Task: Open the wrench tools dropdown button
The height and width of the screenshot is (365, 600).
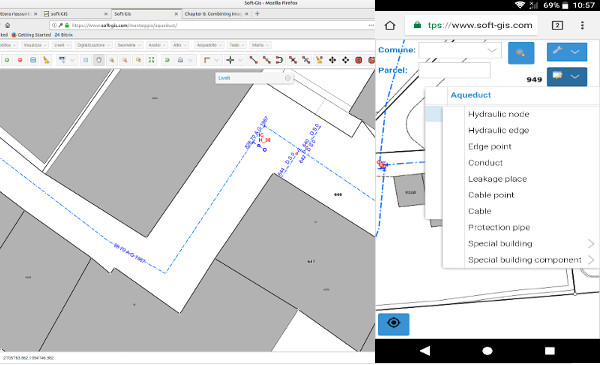Action: 567,52
